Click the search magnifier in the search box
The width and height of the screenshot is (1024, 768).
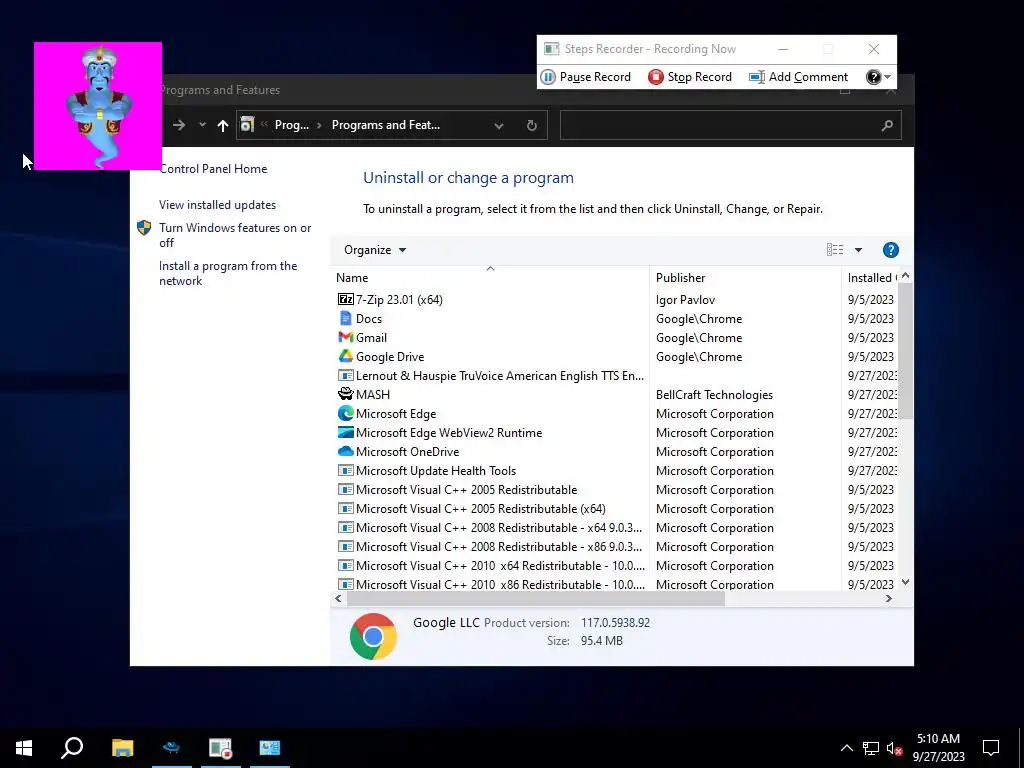point(886,125)
